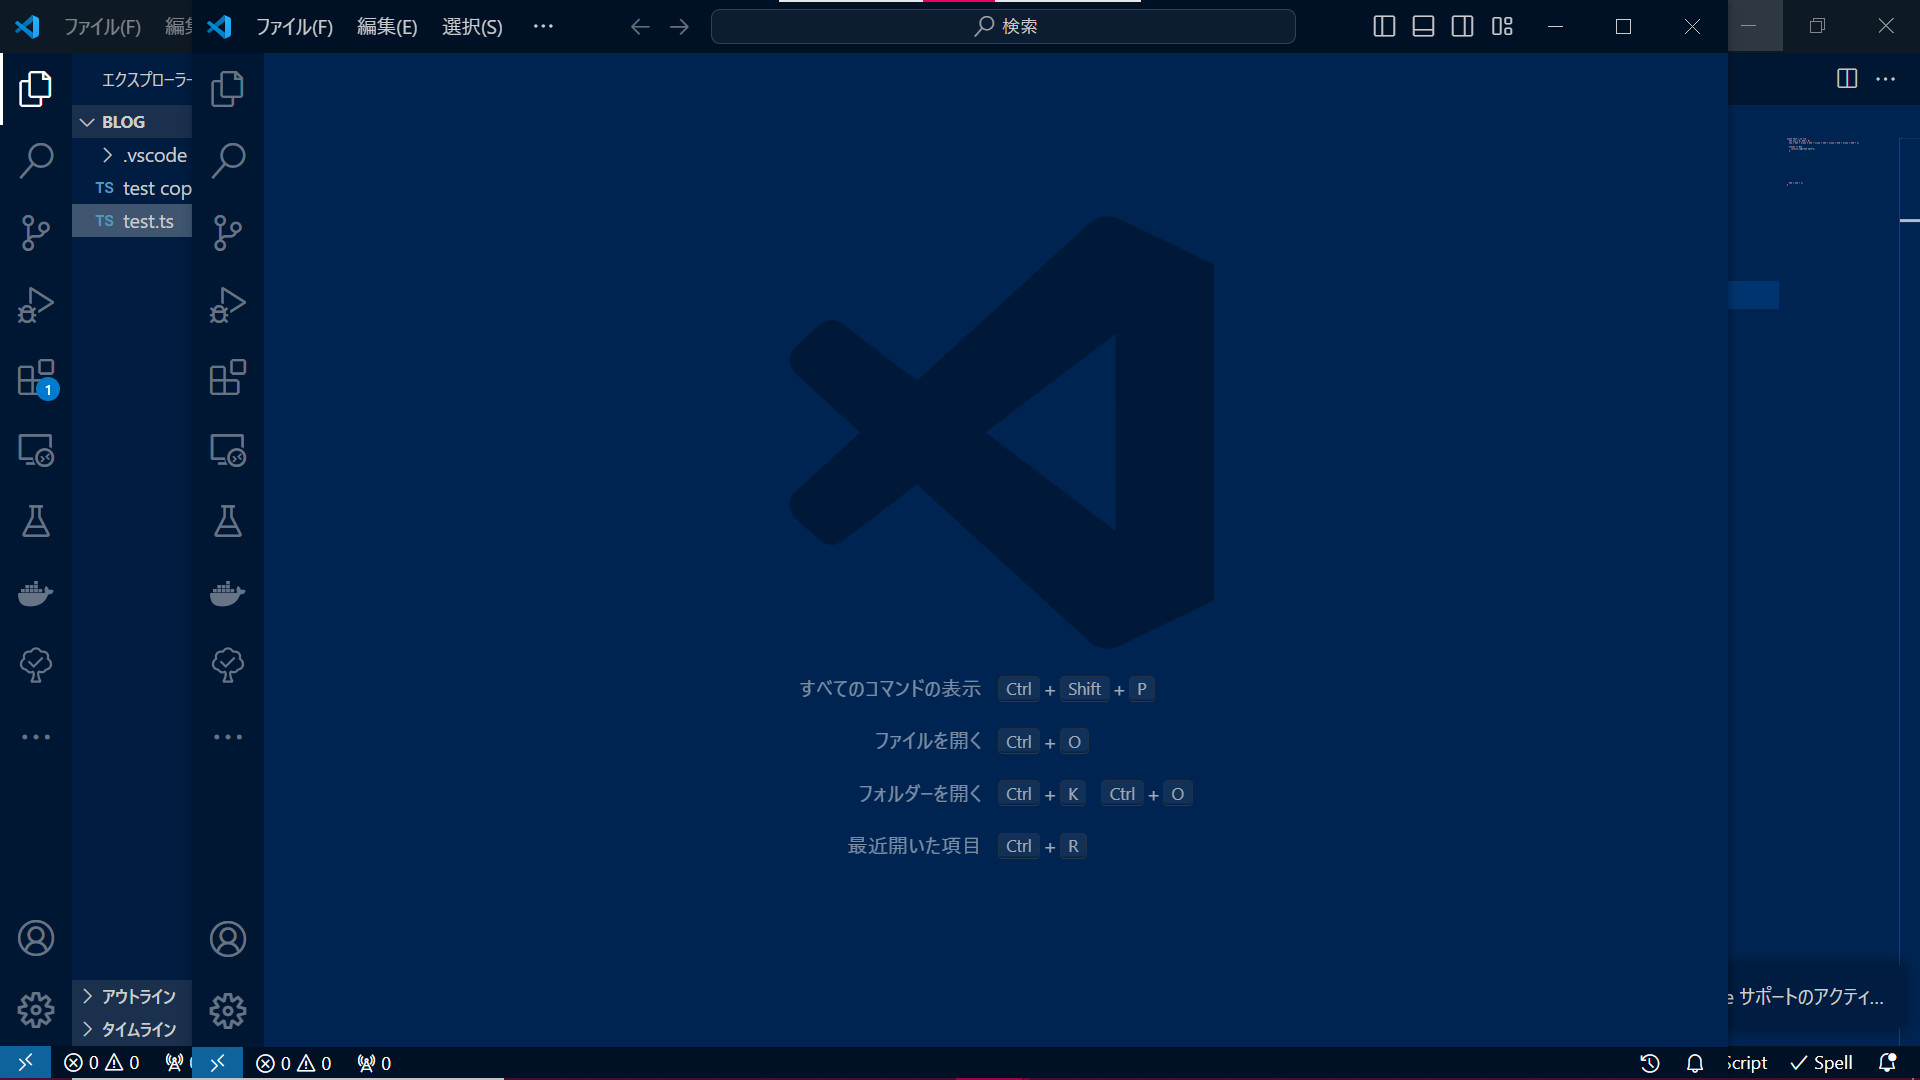This screenshot has width=1920, height=1080.
Task: Show additional views ellipsis in front activity bar
Action: (227, 737)
